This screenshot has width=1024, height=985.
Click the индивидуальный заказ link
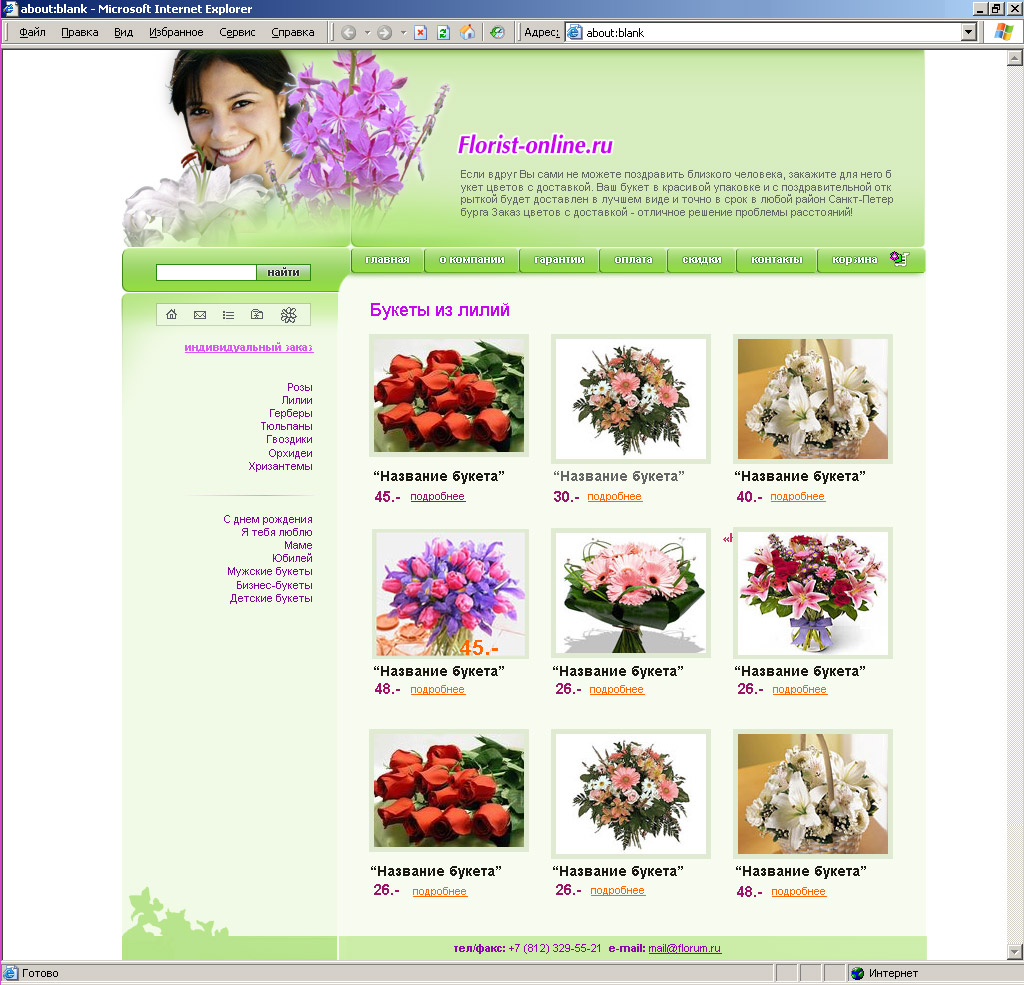click(x=249, y=347)
